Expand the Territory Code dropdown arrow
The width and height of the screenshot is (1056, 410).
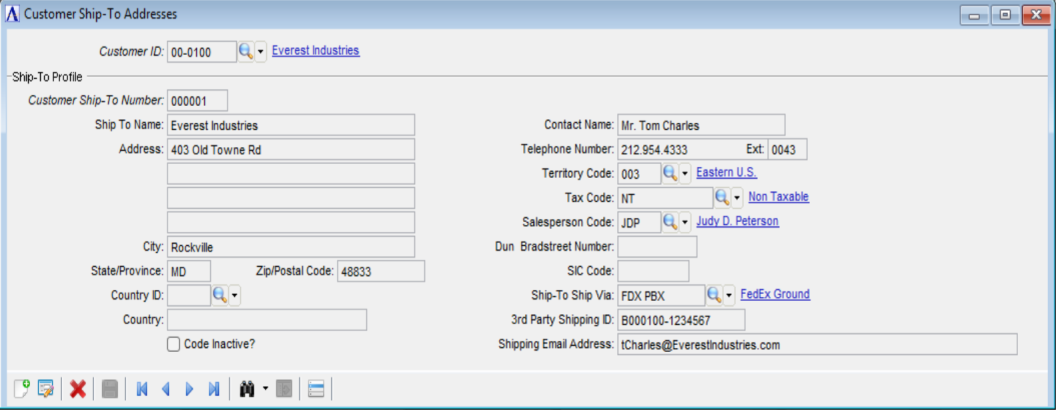coord(685,174)
